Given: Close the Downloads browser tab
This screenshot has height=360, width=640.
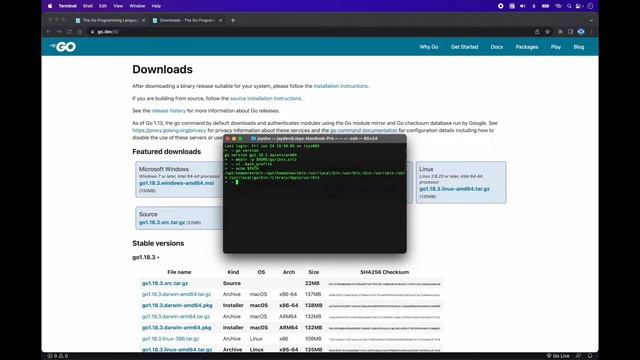Looking at the screenshot, I should [x=221, y=20].
